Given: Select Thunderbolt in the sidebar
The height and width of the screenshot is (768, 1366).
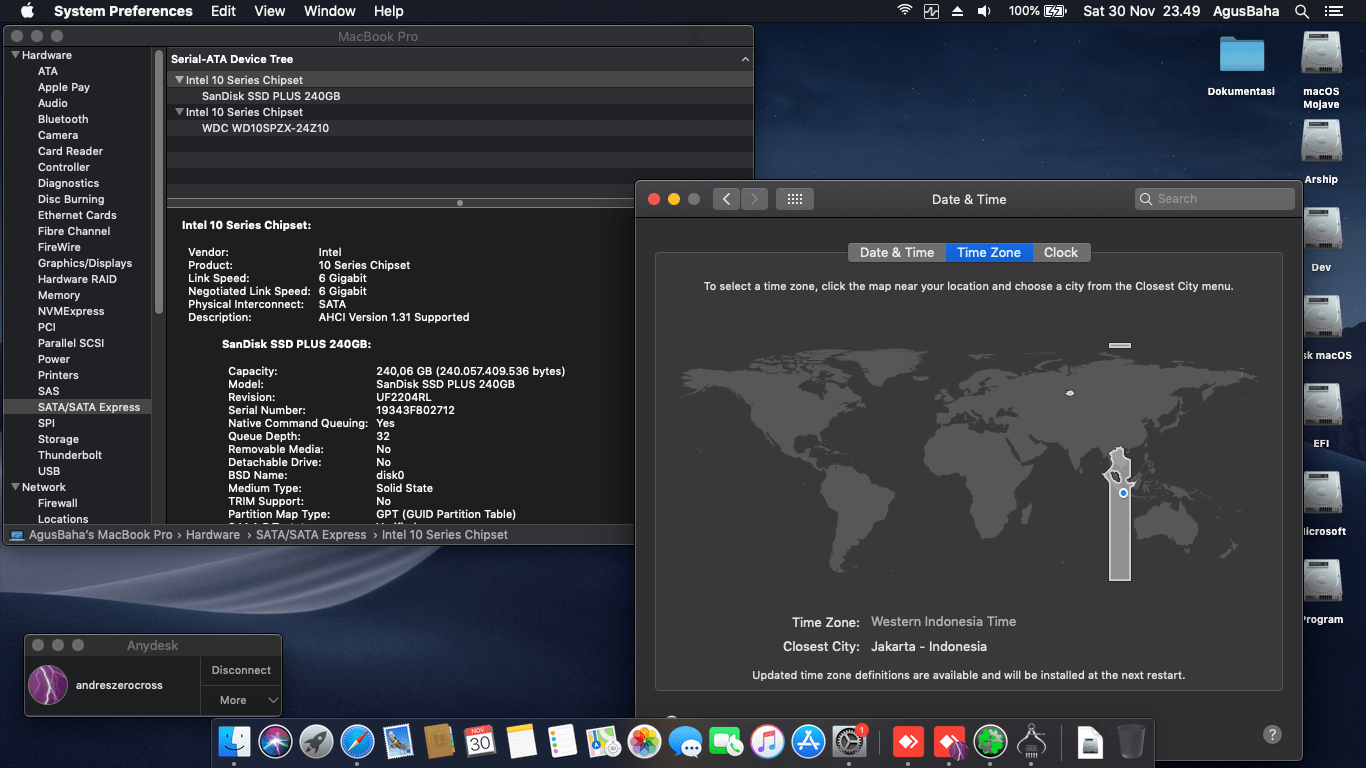Looking at the screenshot, I should [x=70, y=455].
